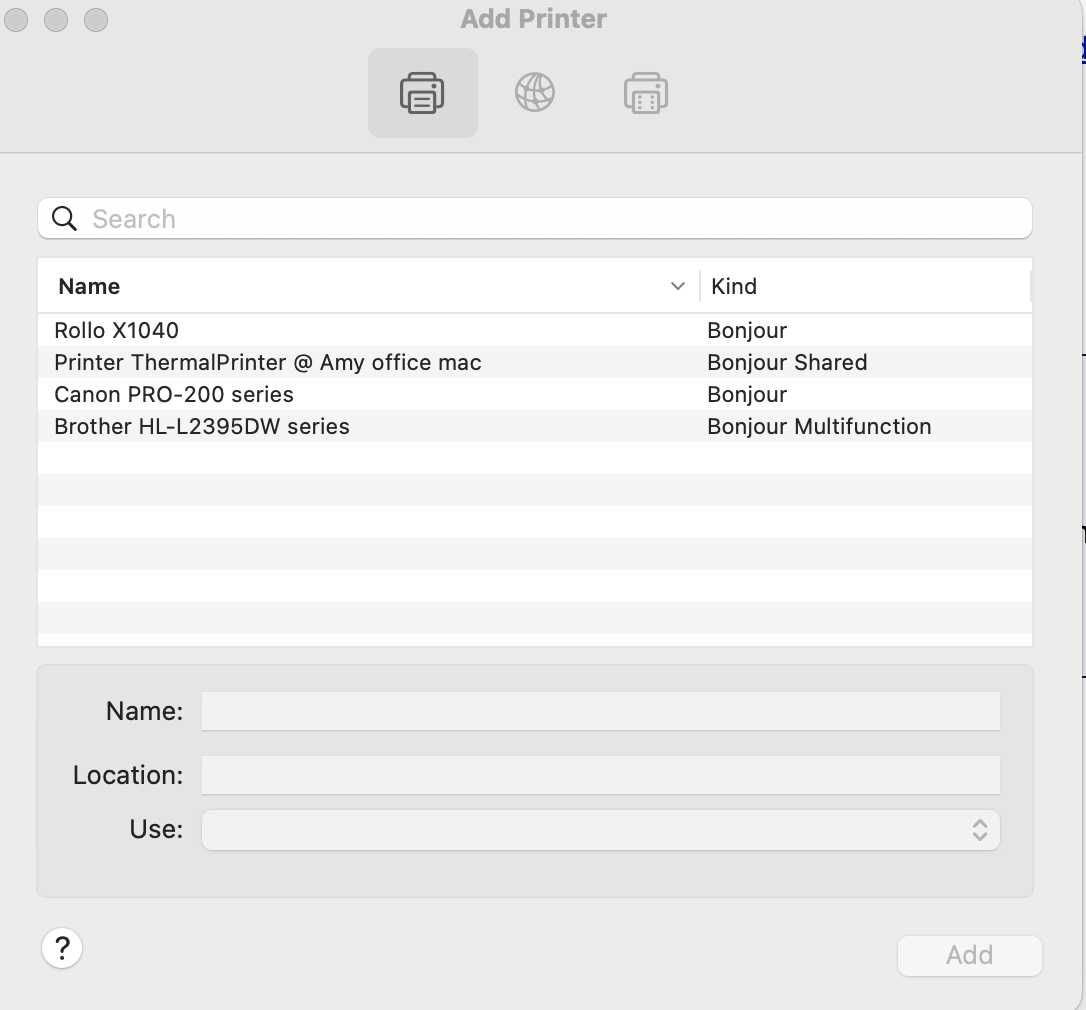The width and height of the screenshot is (1086, 1010).
Task: Choose the Canon PRO-200 series printer
Action: pos(174,395)
